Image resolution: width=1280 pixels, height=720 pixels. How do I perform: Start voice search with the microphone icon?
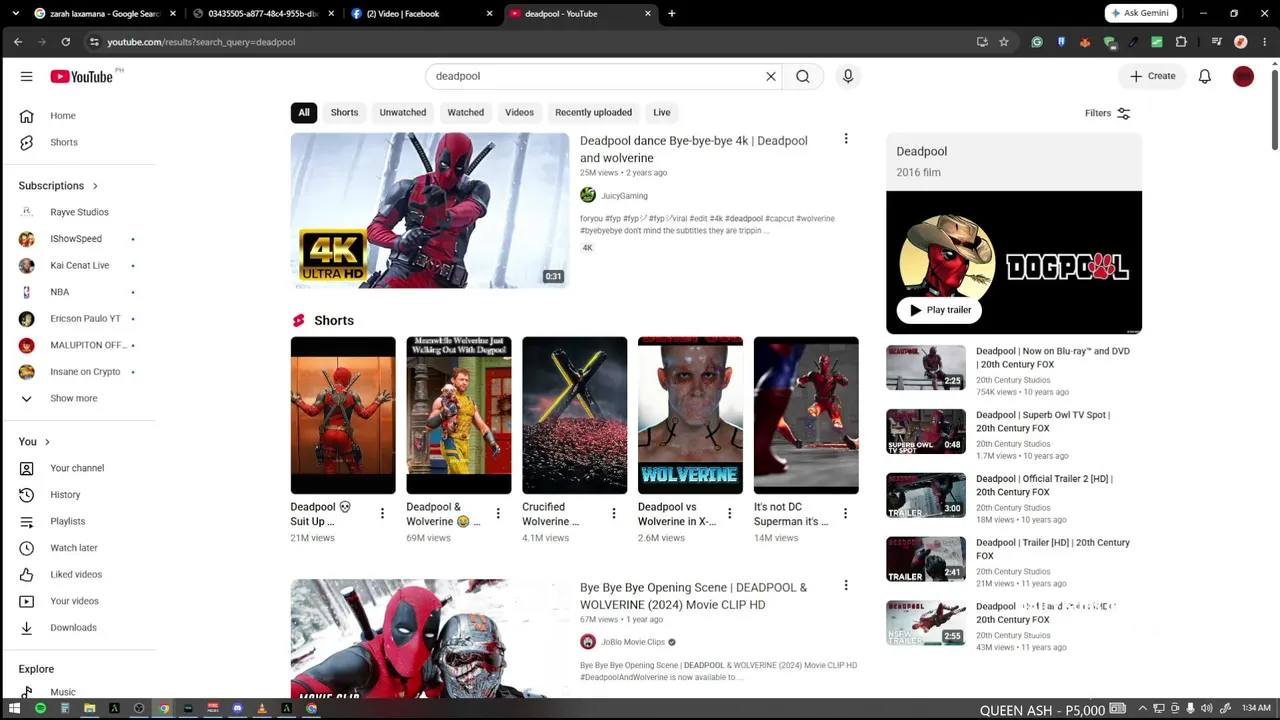click(848, 76)
